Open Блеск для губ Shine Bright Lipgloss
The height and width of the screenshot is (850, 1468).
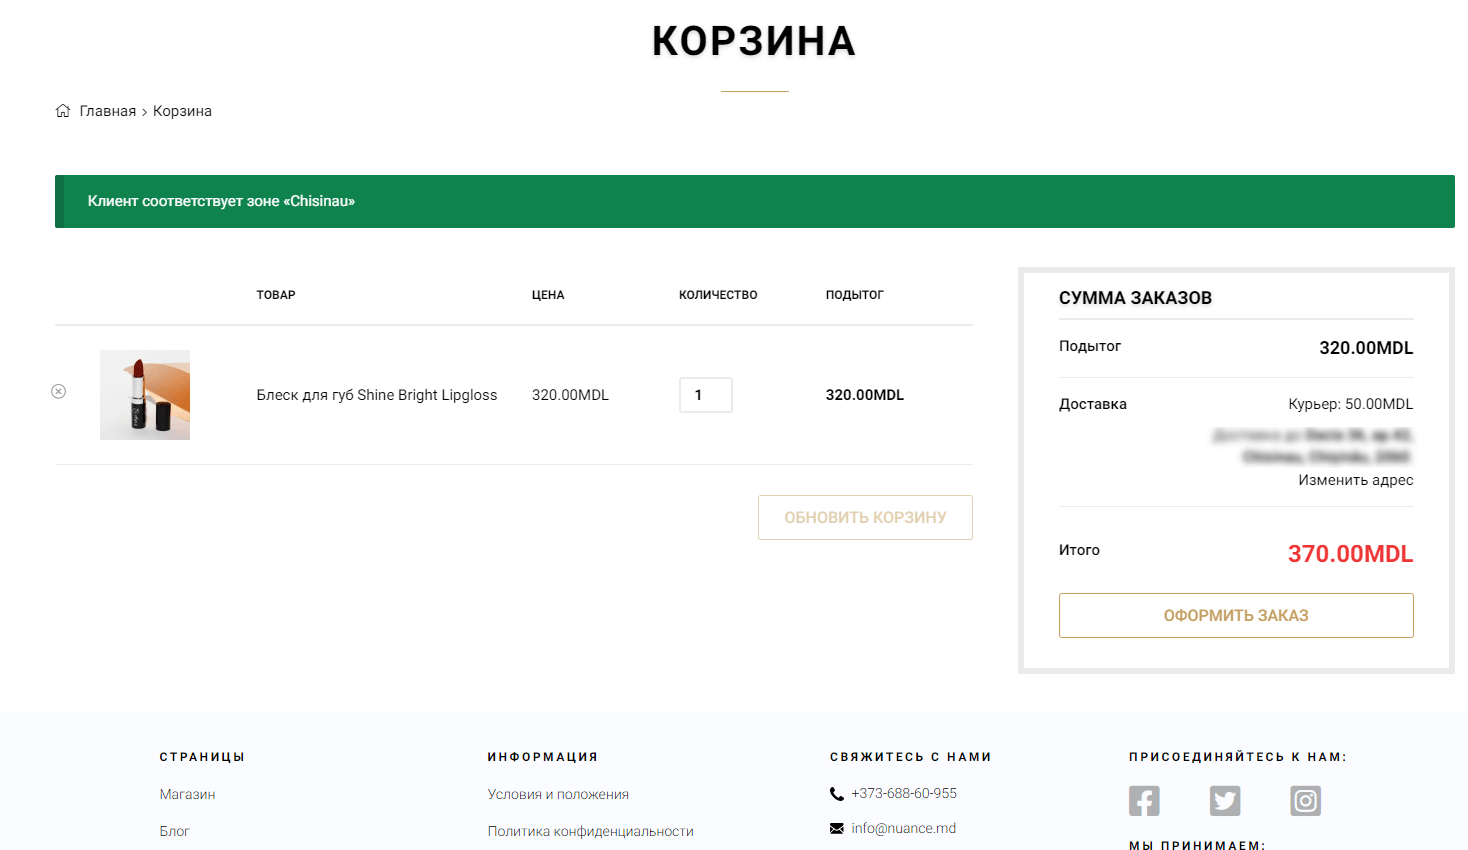(x=377, y=395)
